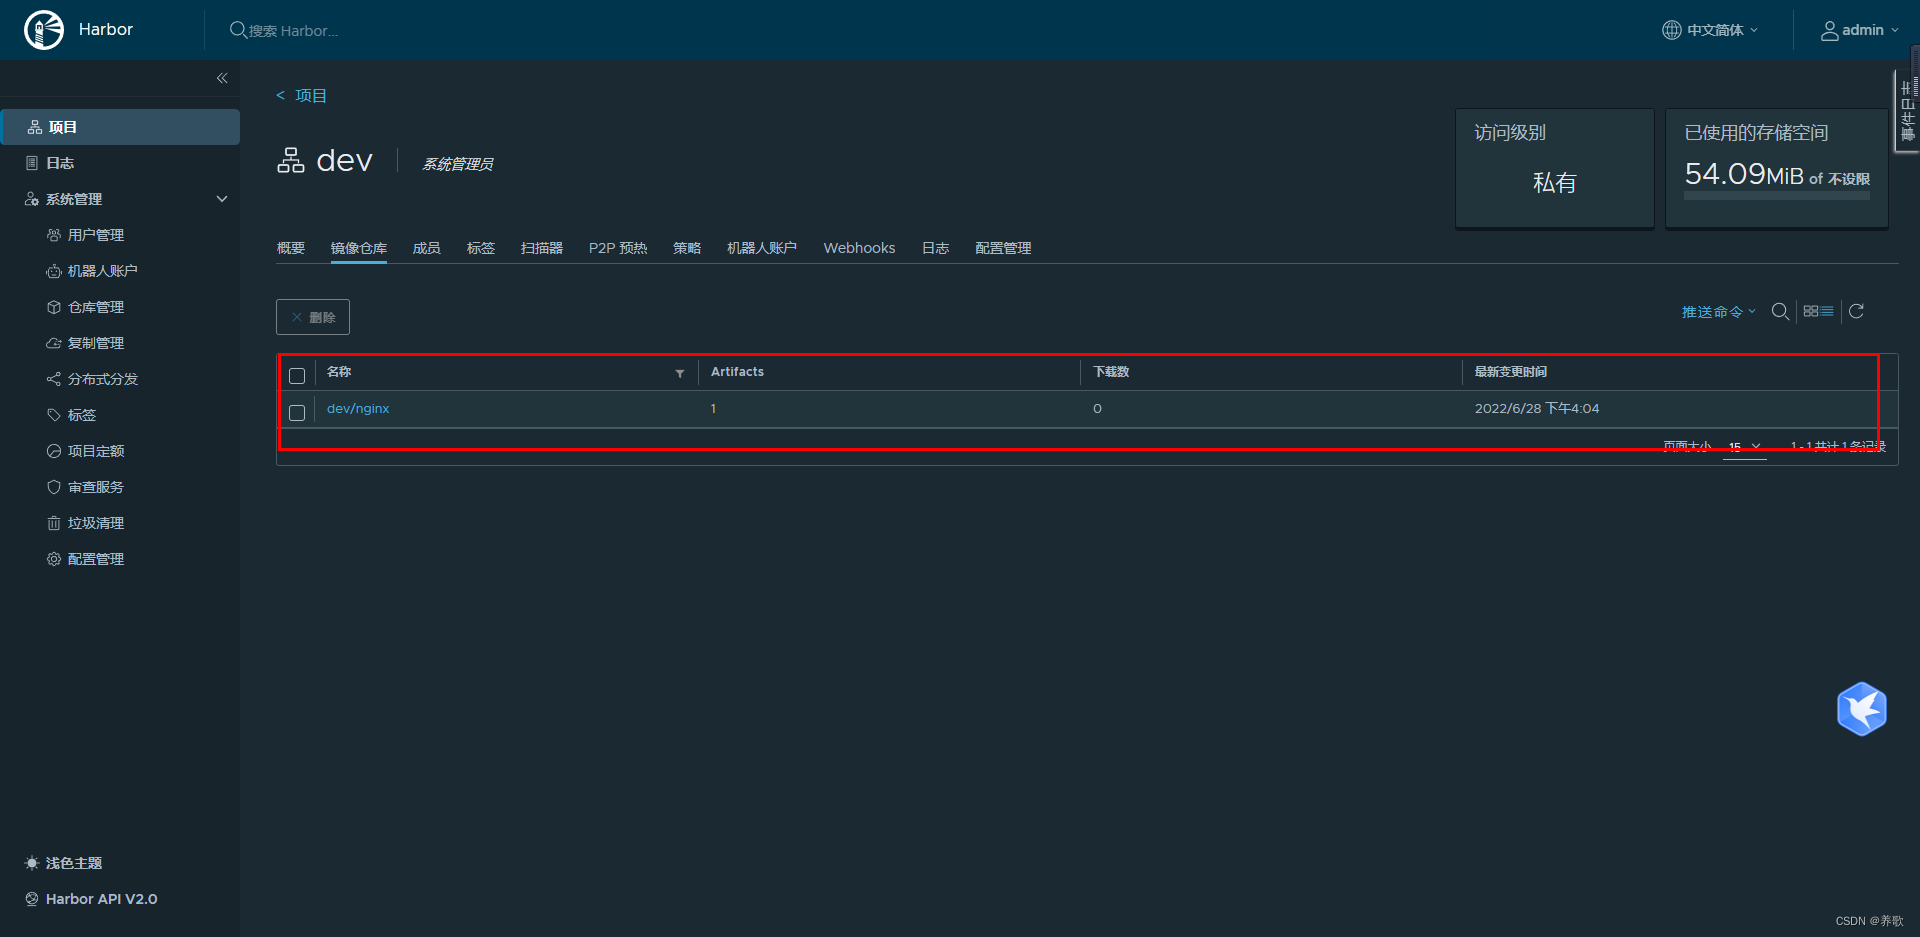Viewport: 1920px width, 937px height.
Task: Click the 下载数 column header
Action: tap(1111, 372)
